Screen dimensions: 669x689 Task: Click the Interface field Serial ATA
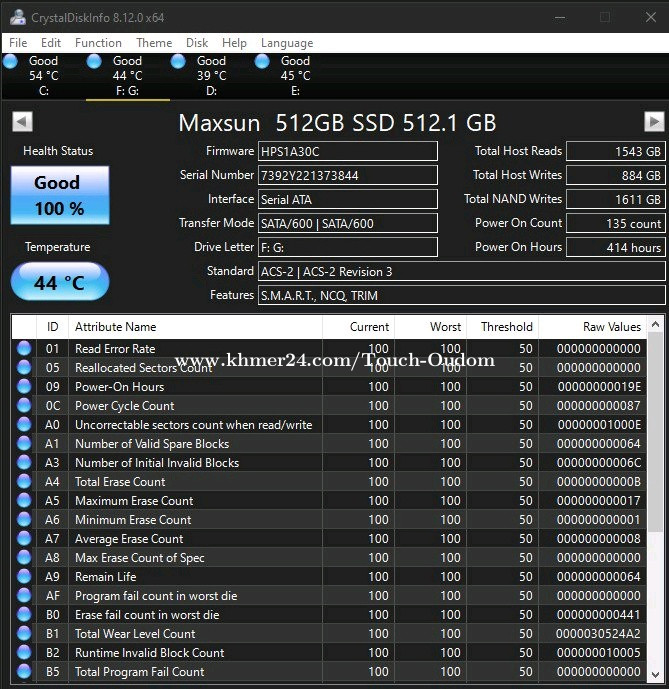click(347, 199)
